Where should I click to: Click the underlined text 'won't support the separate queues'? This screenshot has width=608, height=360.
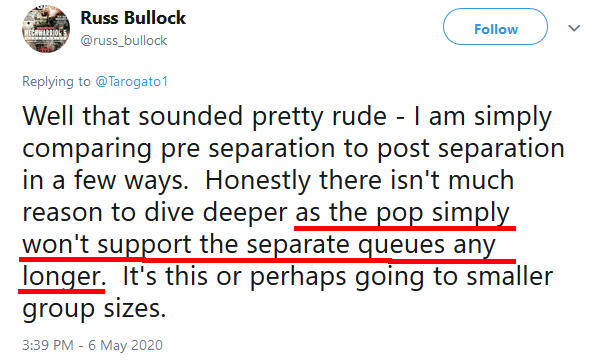pyautogui.click(x=234, y=245)
